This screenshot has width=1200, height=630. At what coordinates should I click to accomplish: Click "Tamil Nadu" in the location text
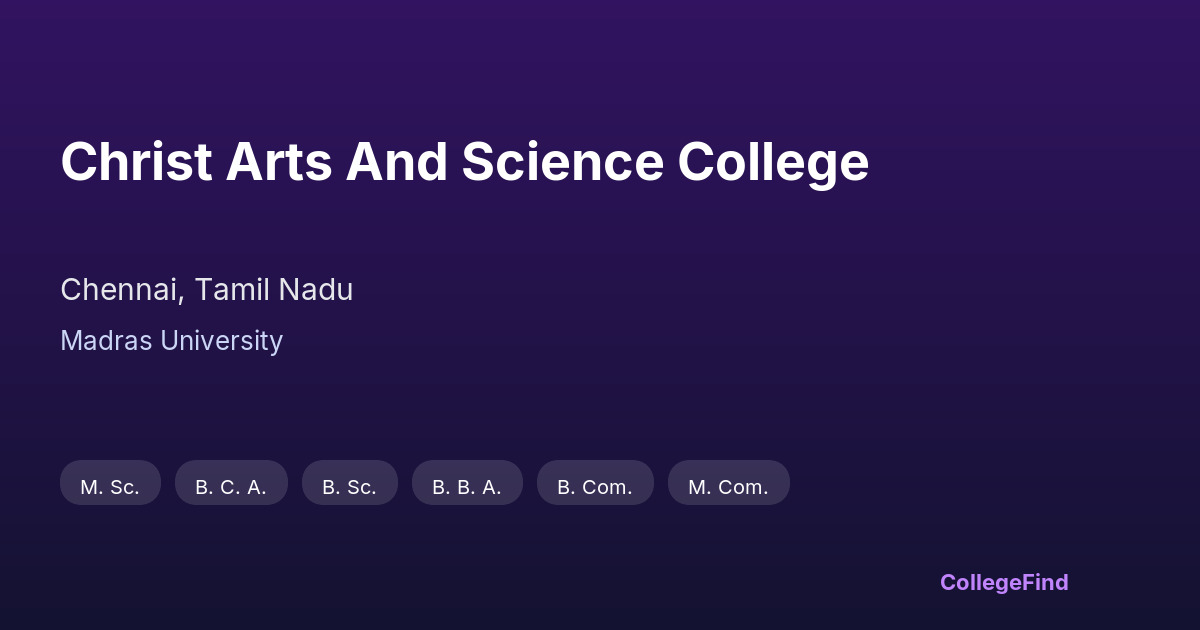[273, 290]
